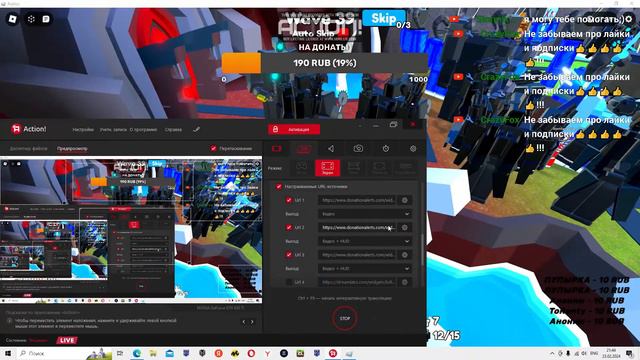This screenshot has width=640, height=360.
Task: Click the LIVE status badge
Action: click(67, 340)
